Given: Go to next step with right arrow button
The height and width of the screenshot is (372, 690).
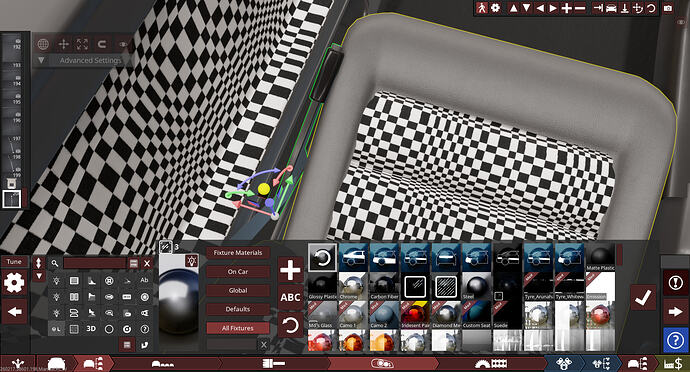Looking at the screenshot, I should click(675, 312).
